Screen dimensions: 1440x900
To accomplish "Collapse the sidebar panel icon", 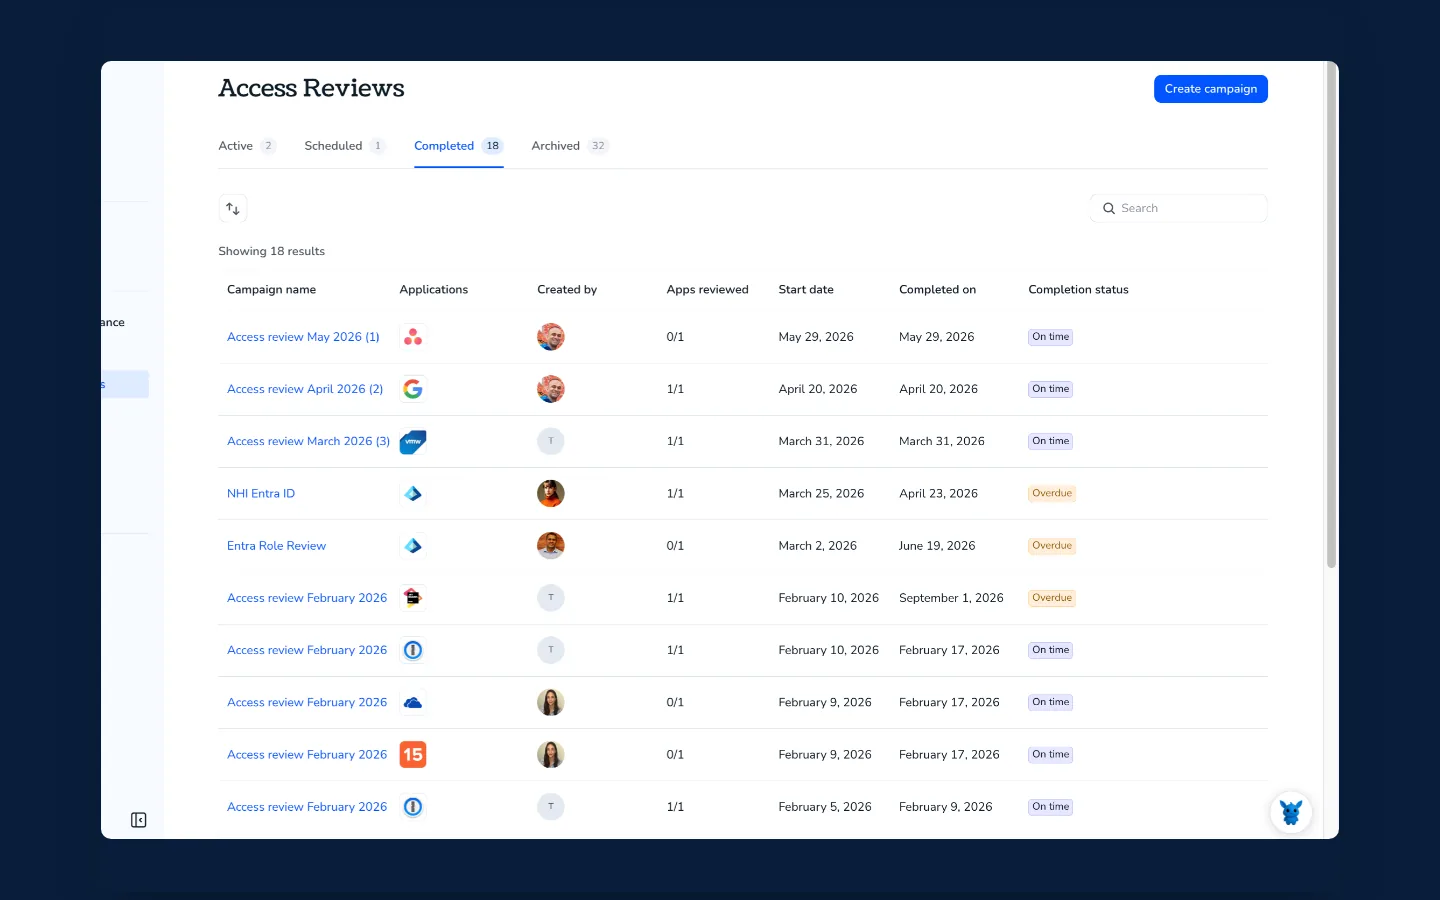I will point(139,820).
